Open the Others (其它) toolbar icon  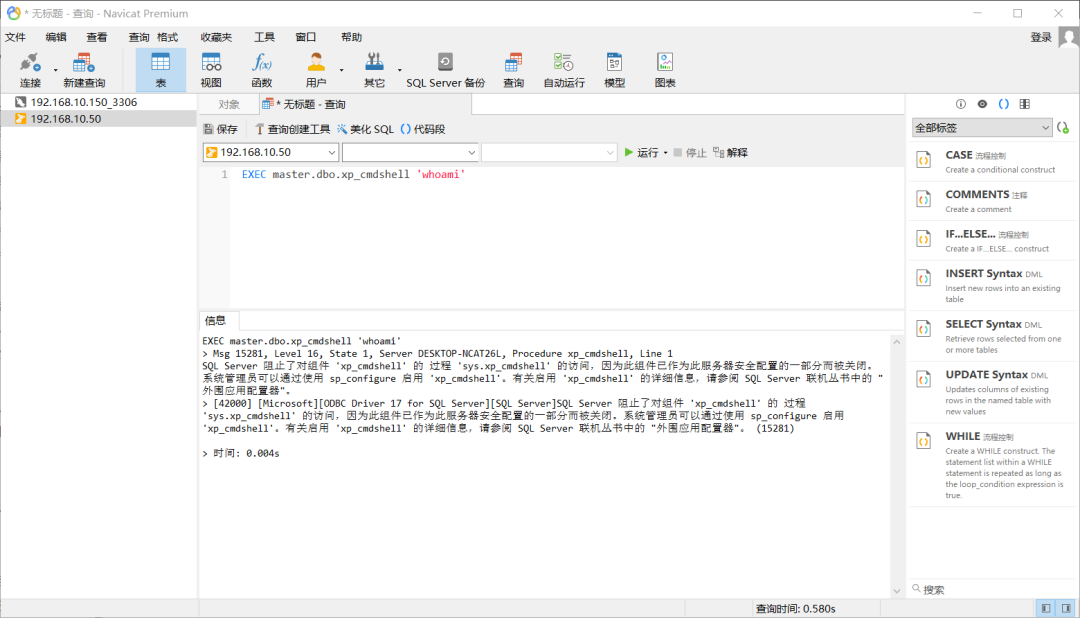(x=374, y=70)
